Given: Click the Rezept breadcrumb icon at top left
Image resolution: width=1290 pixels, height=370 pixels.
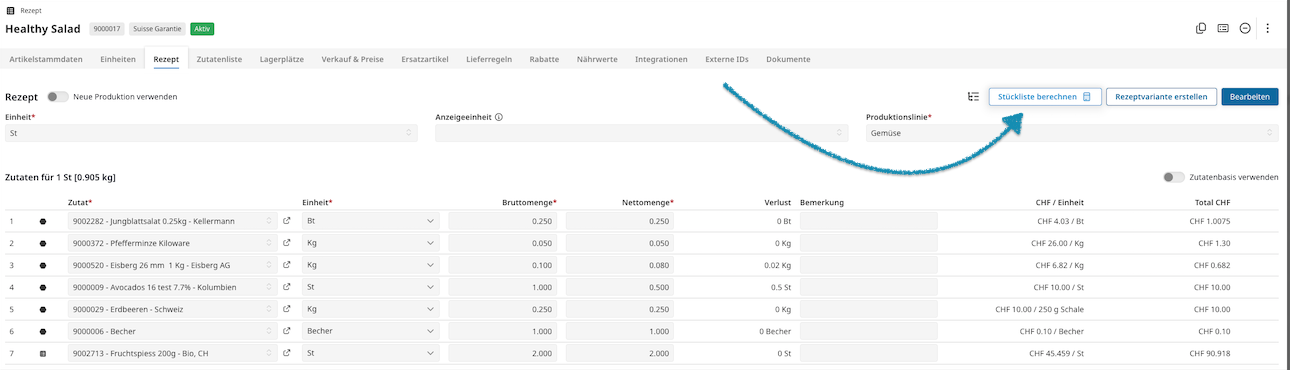Looking at the screenshot, I should [x=10, y=10].
